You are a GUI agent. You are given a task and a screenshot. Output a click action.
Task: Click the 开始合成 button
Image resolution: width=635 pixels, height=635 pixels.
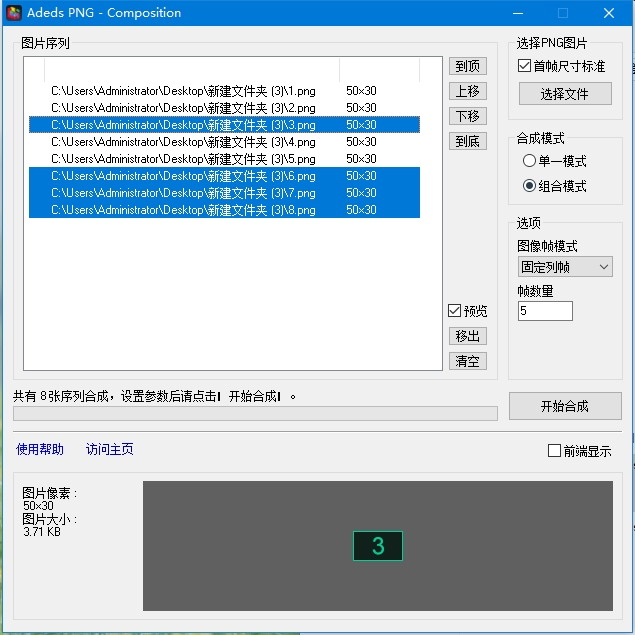point(565,406)
